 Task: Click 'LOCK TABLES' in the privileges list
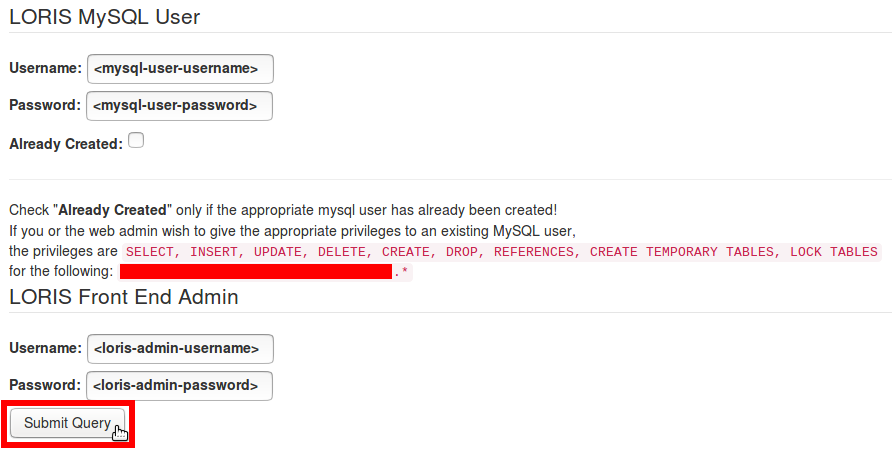click(x=833, y=252)
